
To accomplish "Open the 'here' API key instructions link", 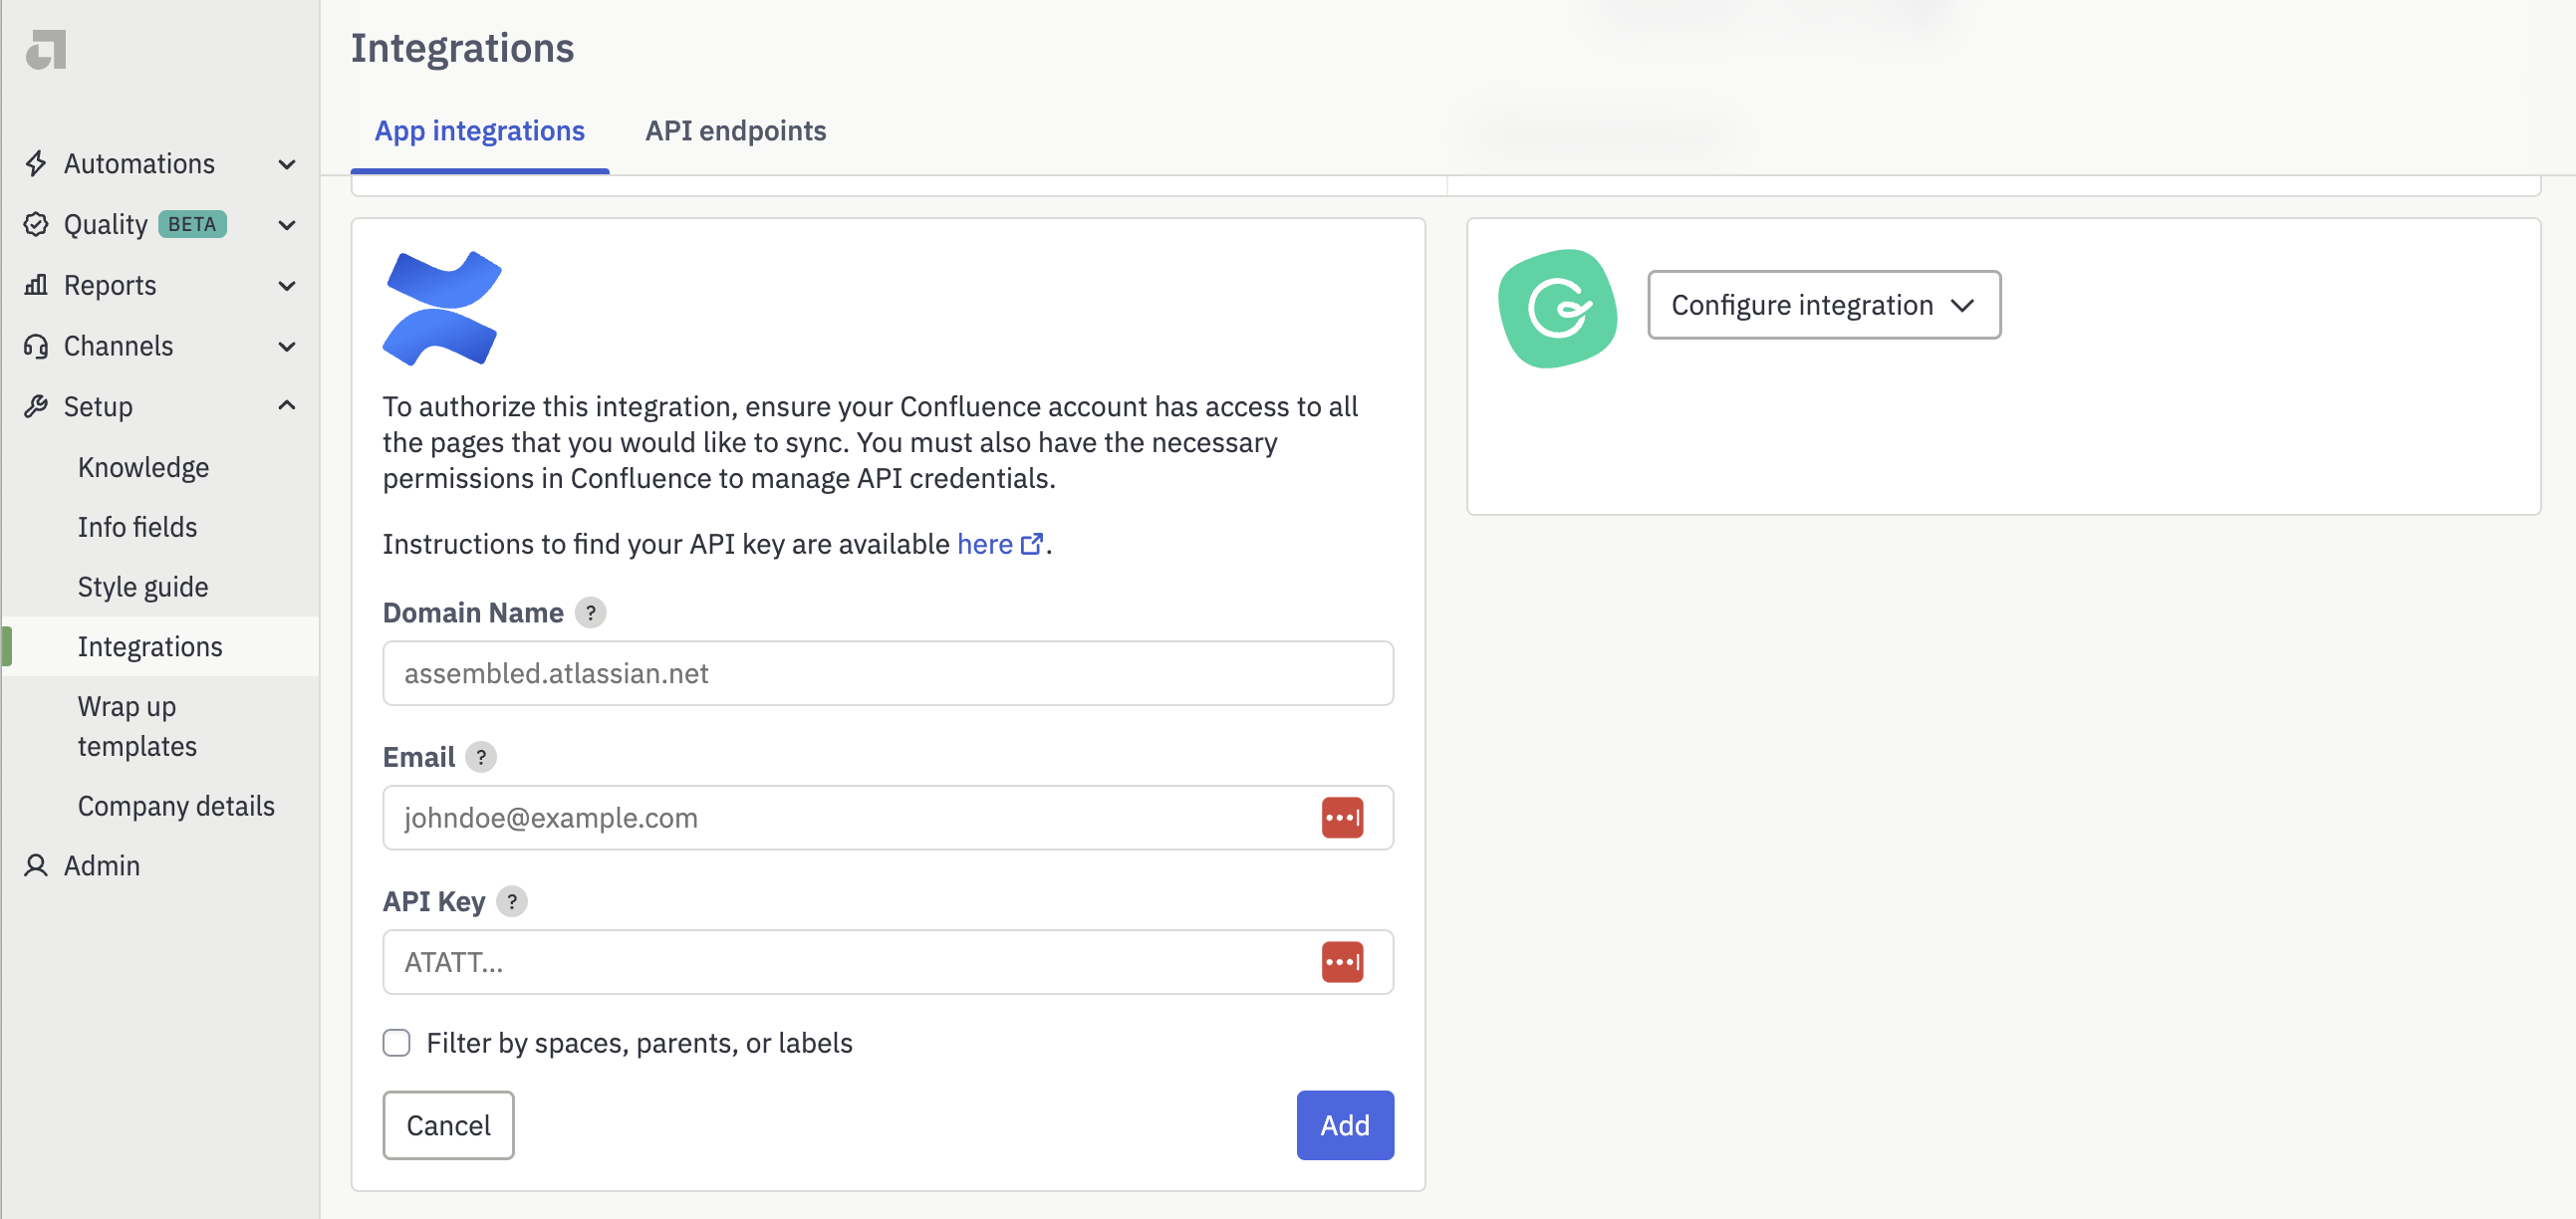I will 985,543.
